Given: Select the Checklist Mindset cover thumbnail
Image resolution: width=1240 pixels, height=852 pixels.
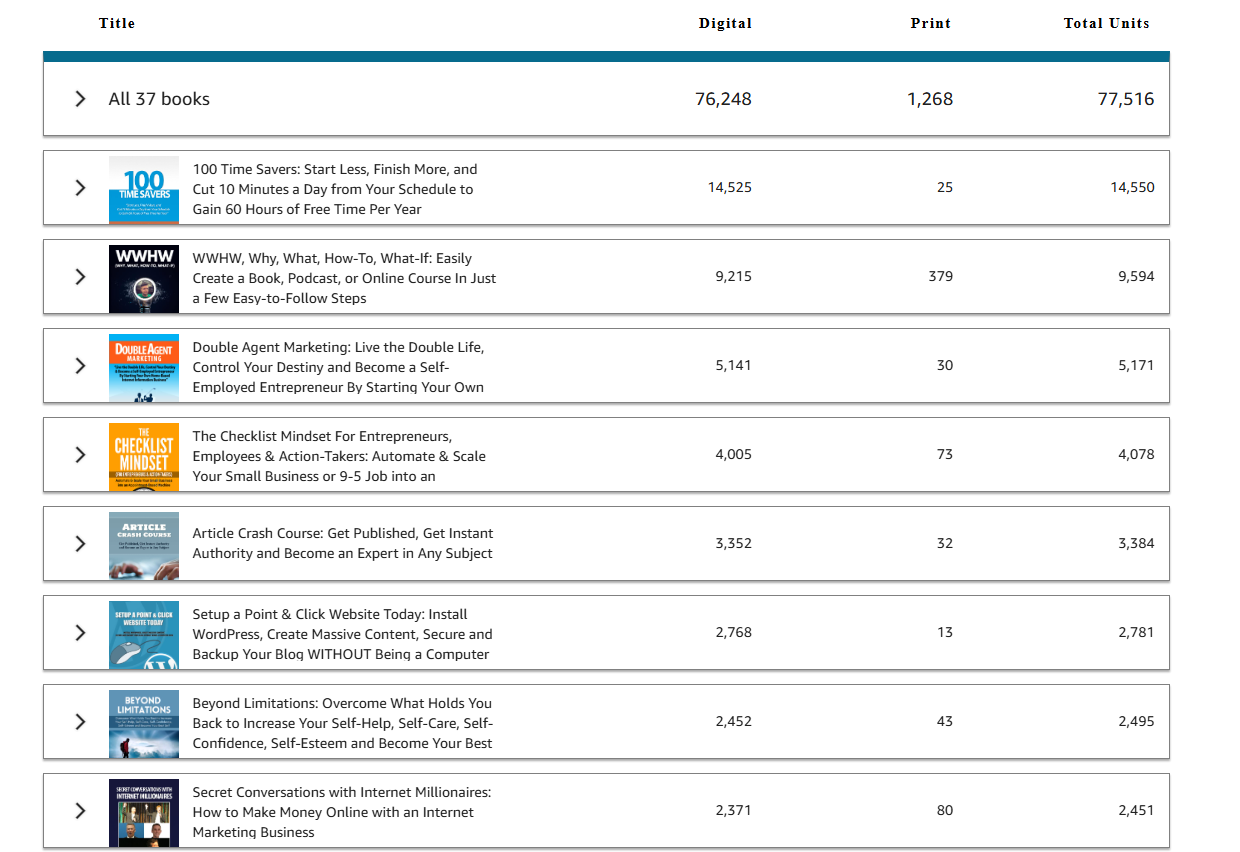Looking at the screenshot, I should click(144, 456).
